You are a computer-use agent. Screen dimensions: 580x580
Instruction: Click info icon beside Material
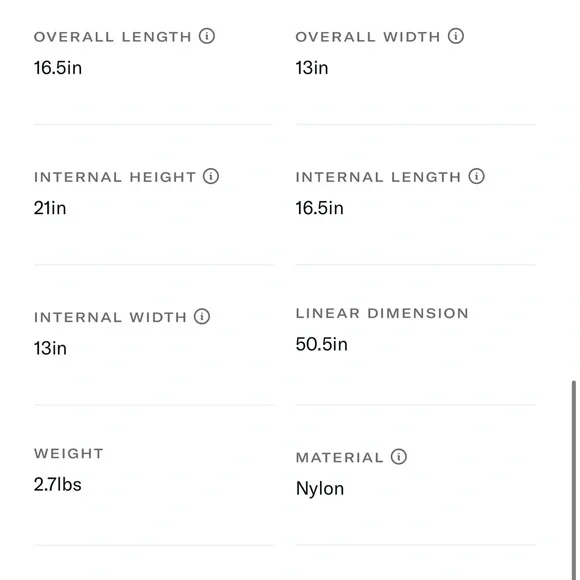pyautogui.click(x=399, y=456)
